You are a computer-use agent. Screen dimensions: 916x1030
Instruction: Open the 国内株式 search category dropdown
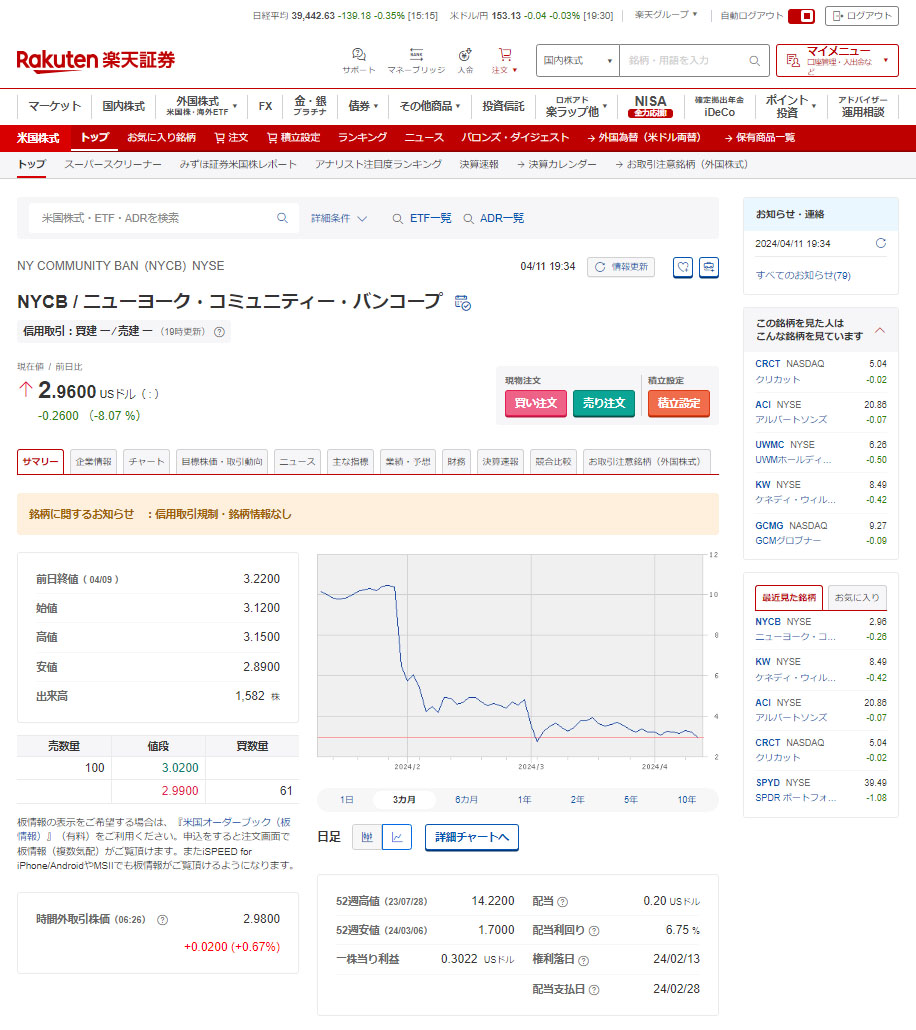coord(577,60)
